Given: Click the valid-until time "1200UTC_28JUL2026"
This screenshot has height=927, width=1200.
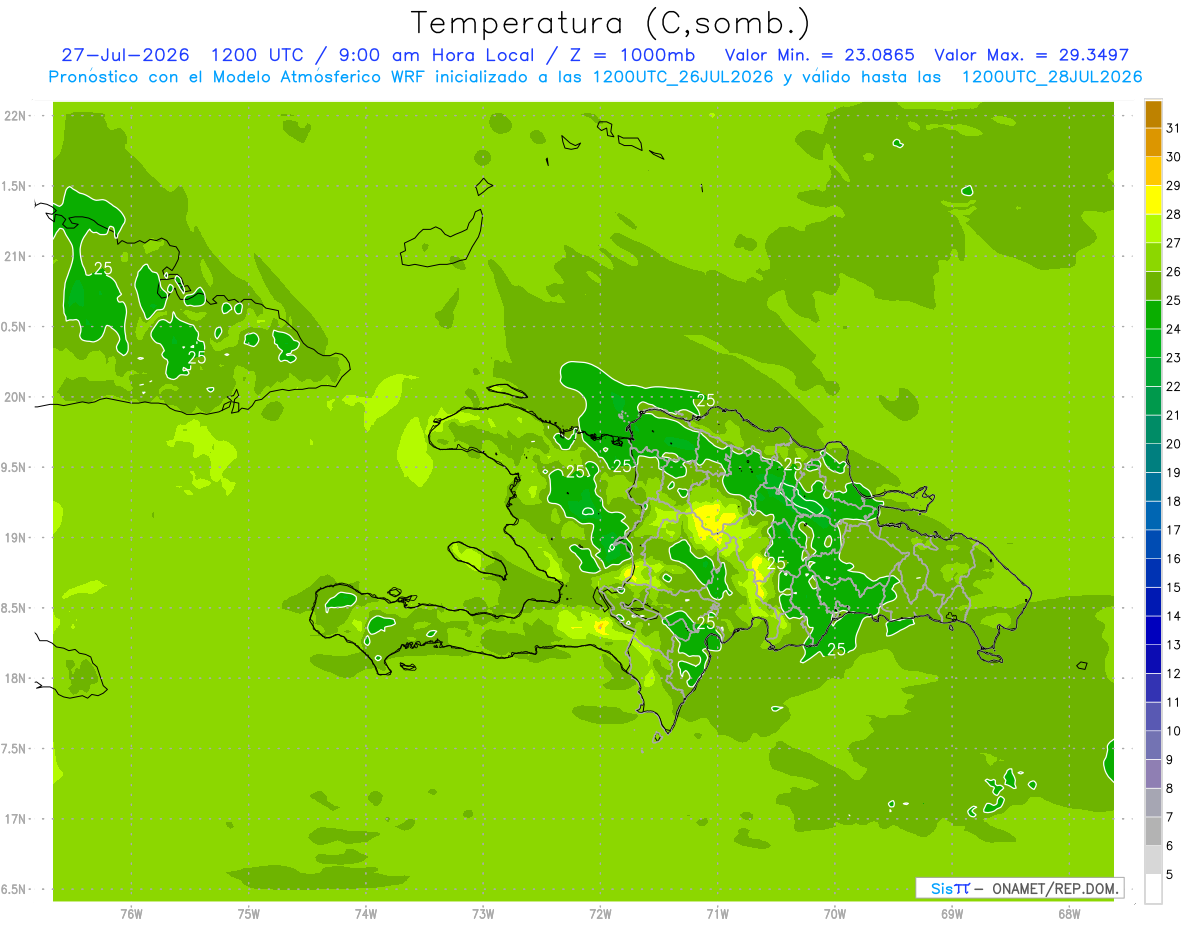Looking at the screenshot, I should pyautogui.click(x=1052, y=77).
